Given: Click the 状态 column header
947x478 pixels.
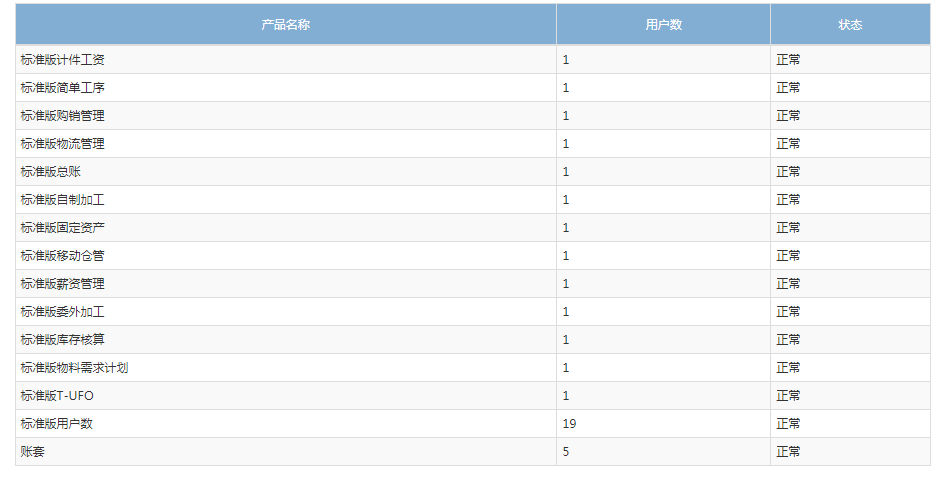Looking at the screenshot, I should point(850,24).
